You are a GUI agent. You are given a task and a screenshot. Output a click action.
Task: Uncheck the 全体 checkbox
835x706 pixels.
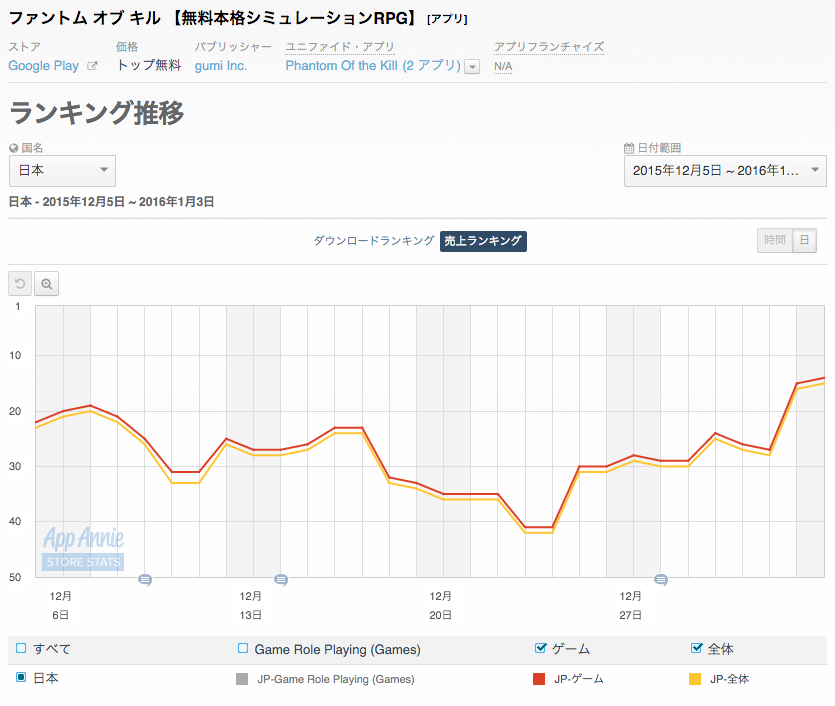[x=696, y=648]
